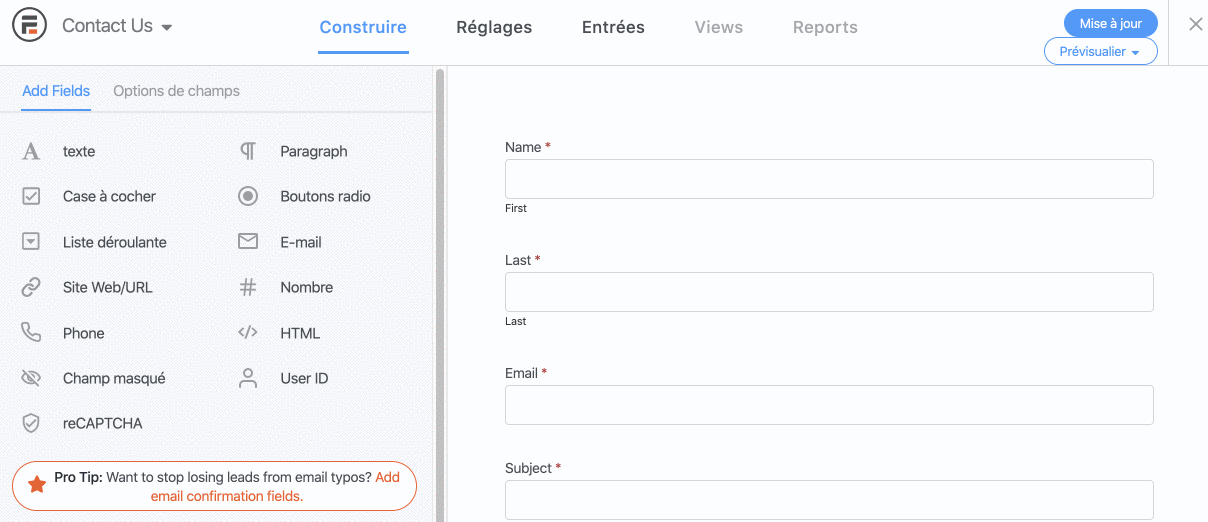The height and width of the screenshot is (522, 1208).
Task: Click the Paragraph field icon
Action: point(248,151)
